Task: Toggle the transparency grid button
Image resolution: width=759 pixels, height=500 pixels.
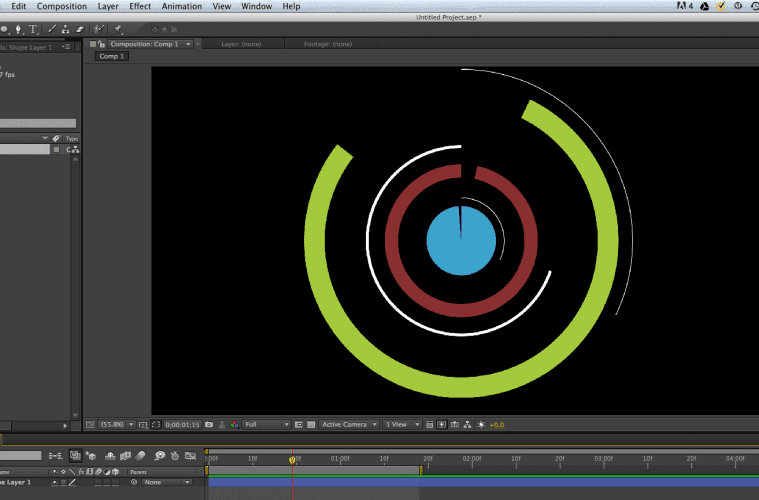Action: click(312, 425)
